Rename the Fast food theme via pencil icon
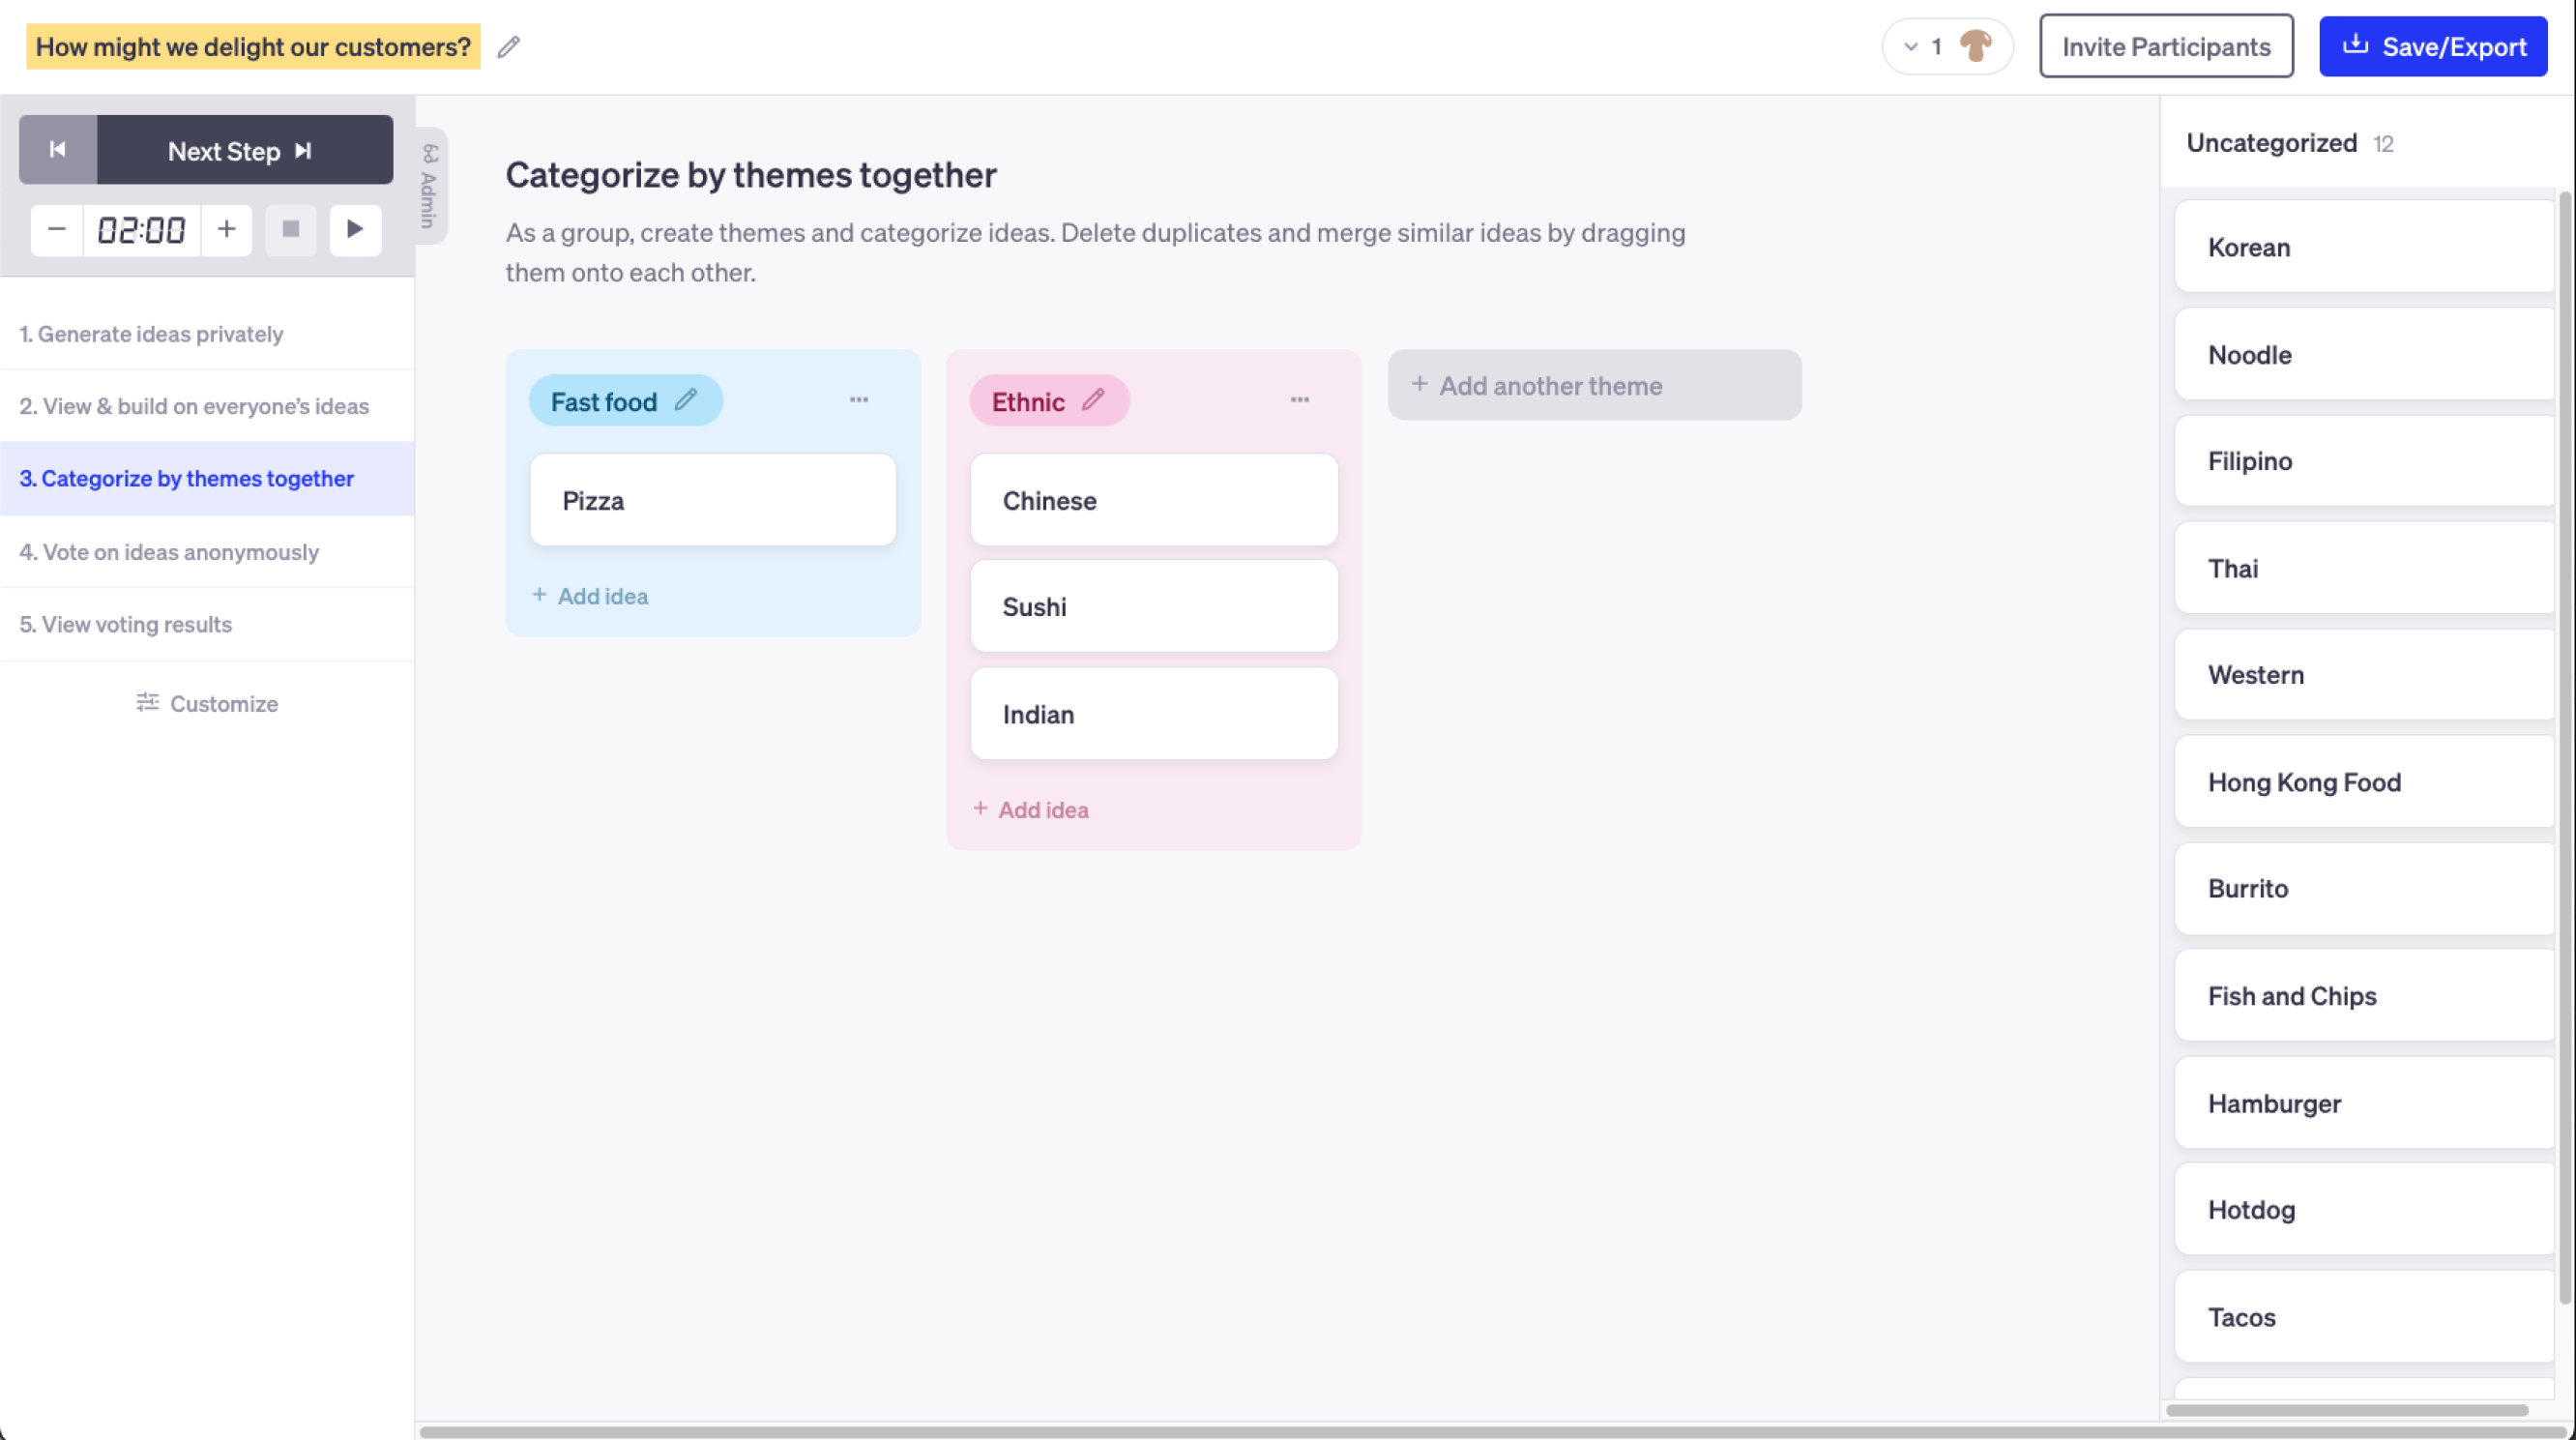 click(x=685, y=399)
